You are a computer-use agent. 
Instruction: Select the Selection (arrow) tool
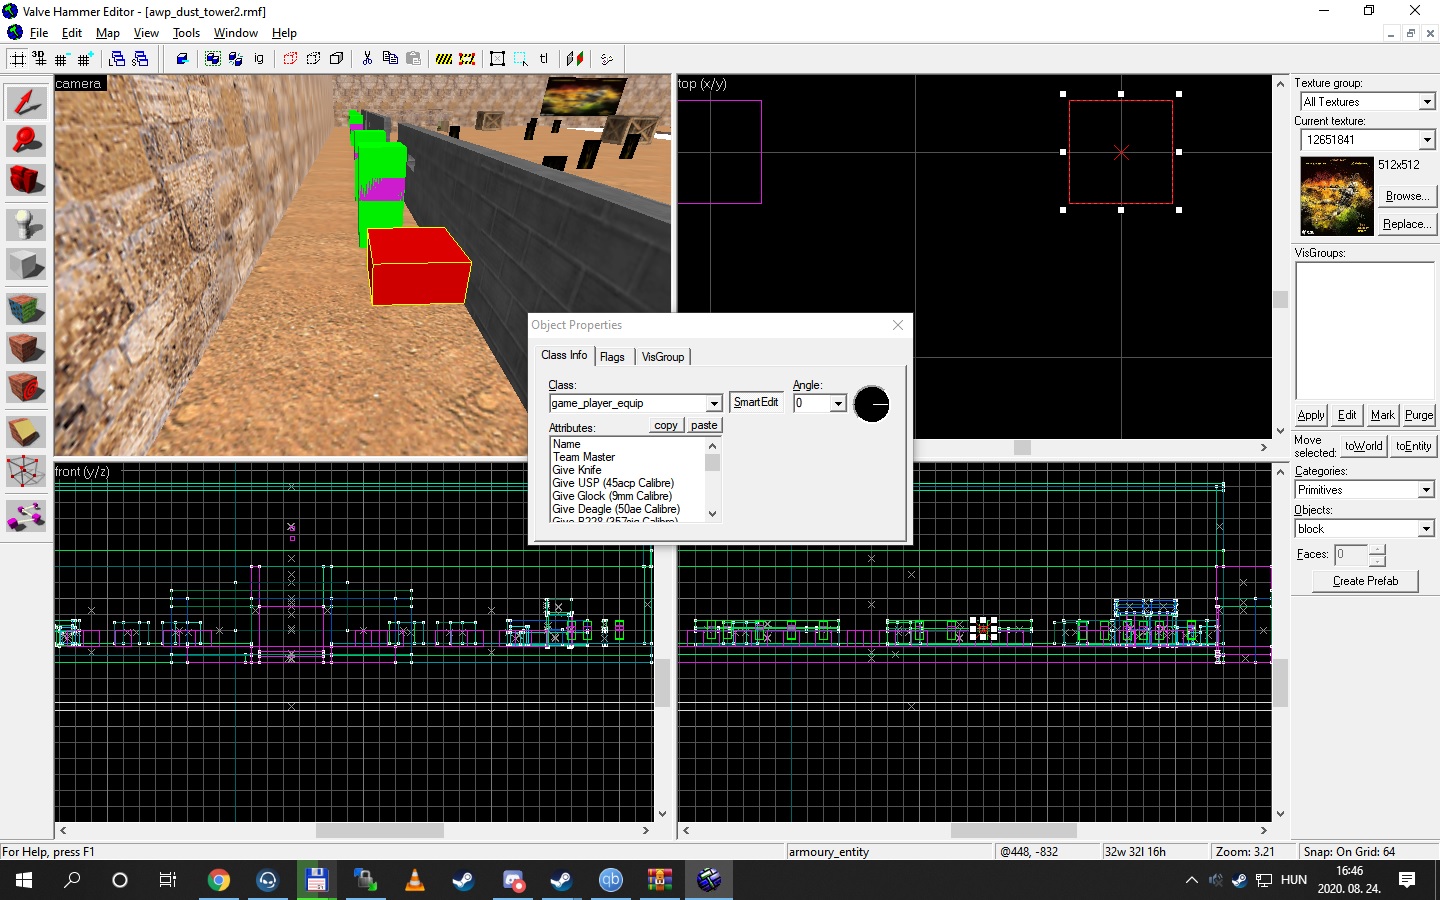(26, 101)
